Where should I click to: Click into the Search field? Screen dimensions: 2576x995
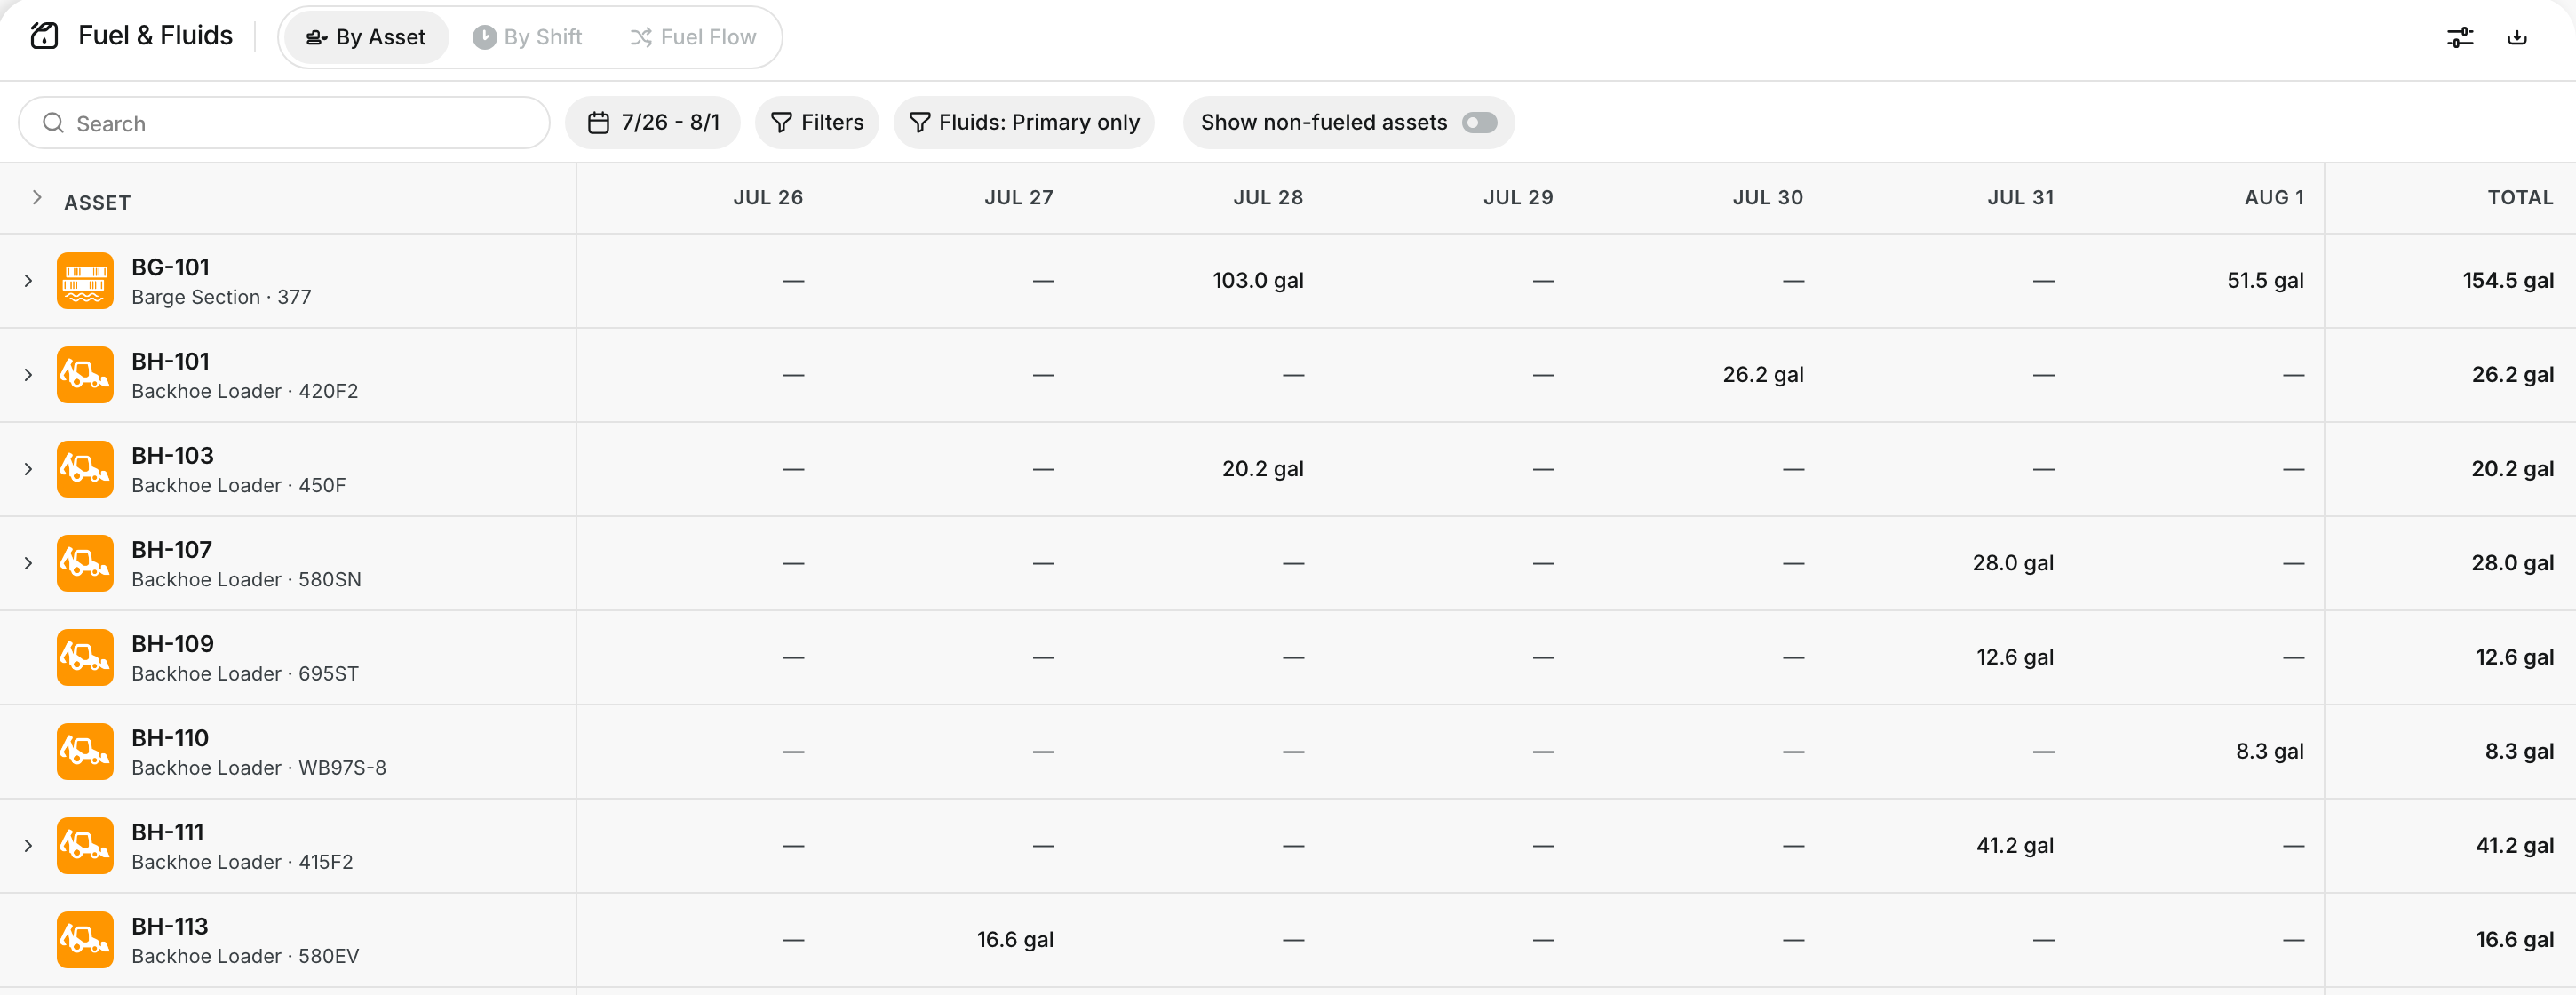coord(284,123)
